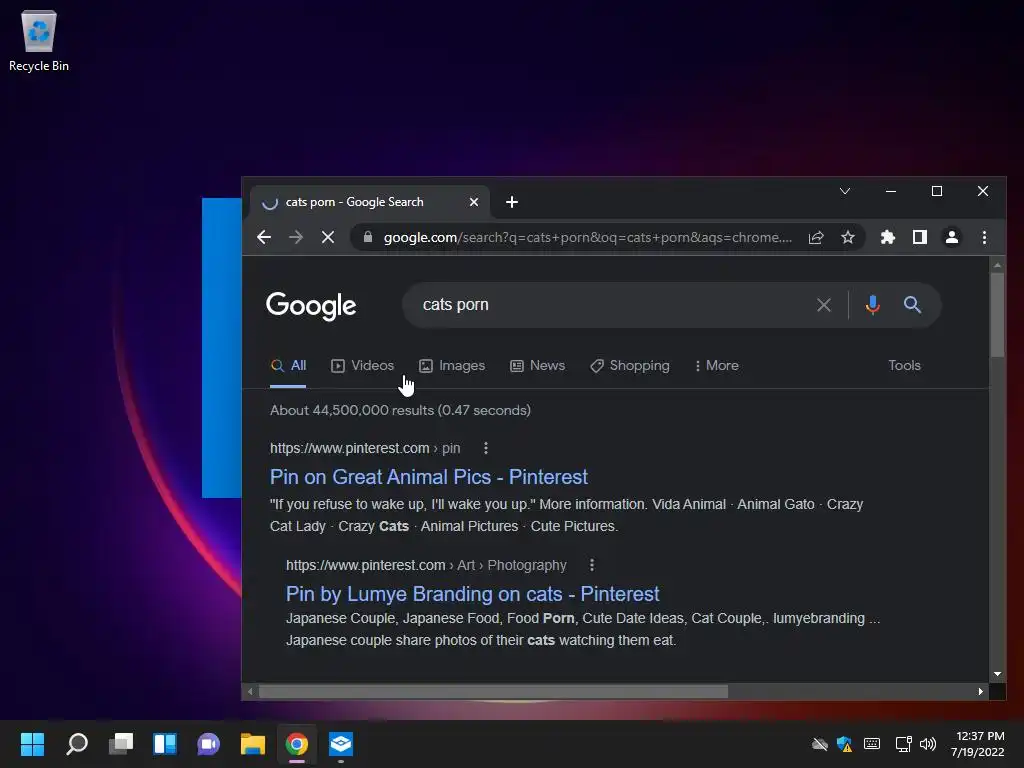Viewport: 1024px width, 768px height.
Task: Open the volume speaker tray icon
Action: pos(927,744)
